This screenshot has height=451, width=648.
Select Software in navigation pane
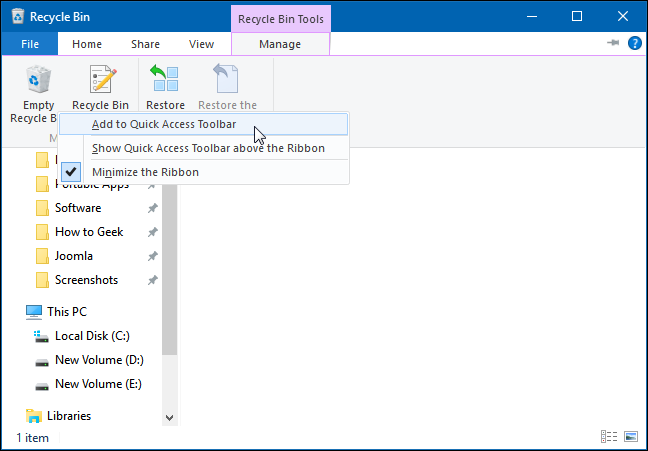[78, 208]
